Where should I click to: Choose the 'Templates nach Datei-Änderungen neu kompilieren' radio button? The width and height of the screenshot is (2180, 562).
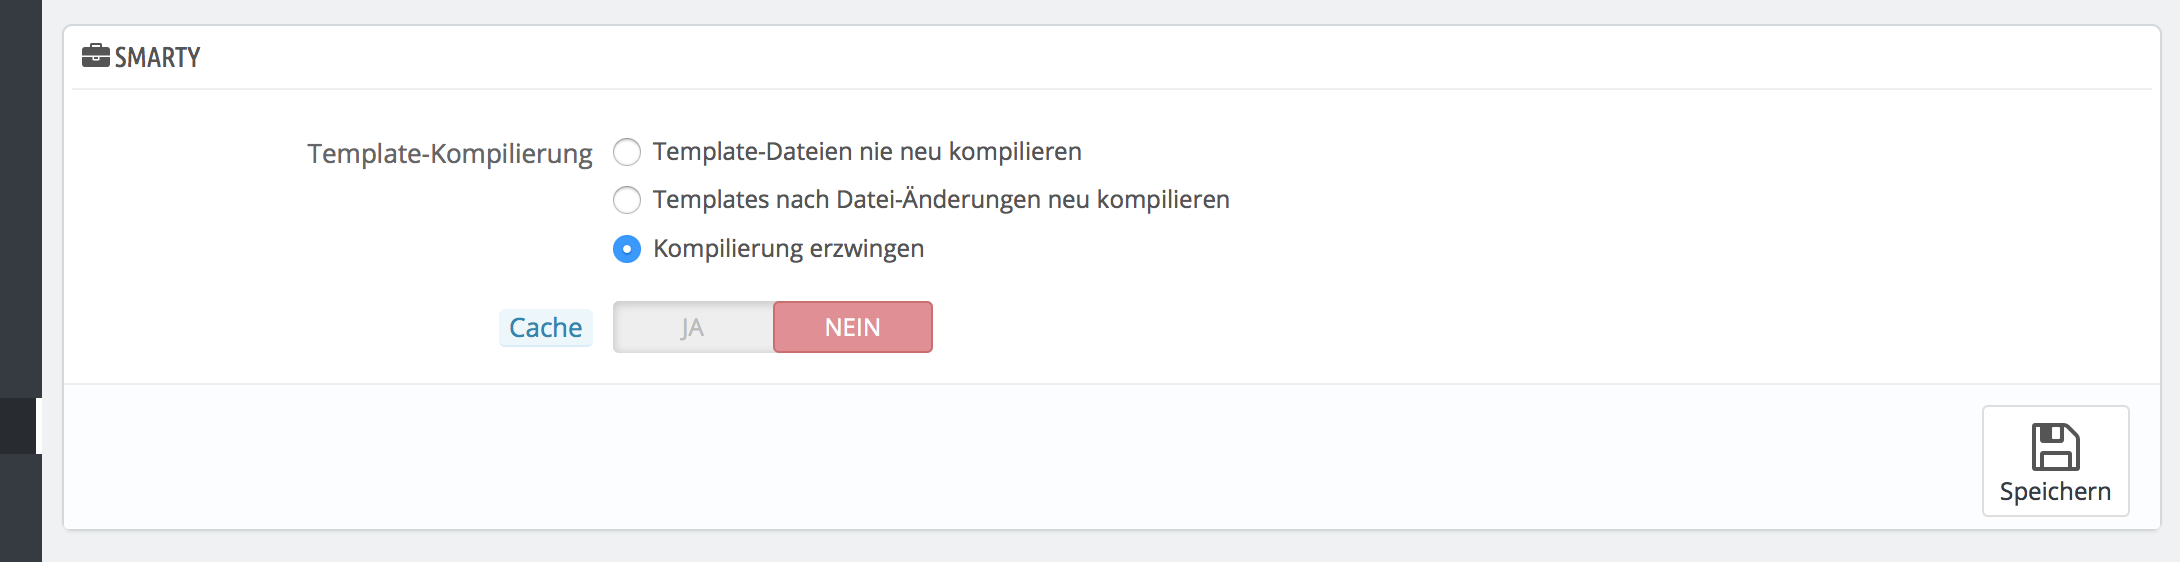tap(627, 200)
